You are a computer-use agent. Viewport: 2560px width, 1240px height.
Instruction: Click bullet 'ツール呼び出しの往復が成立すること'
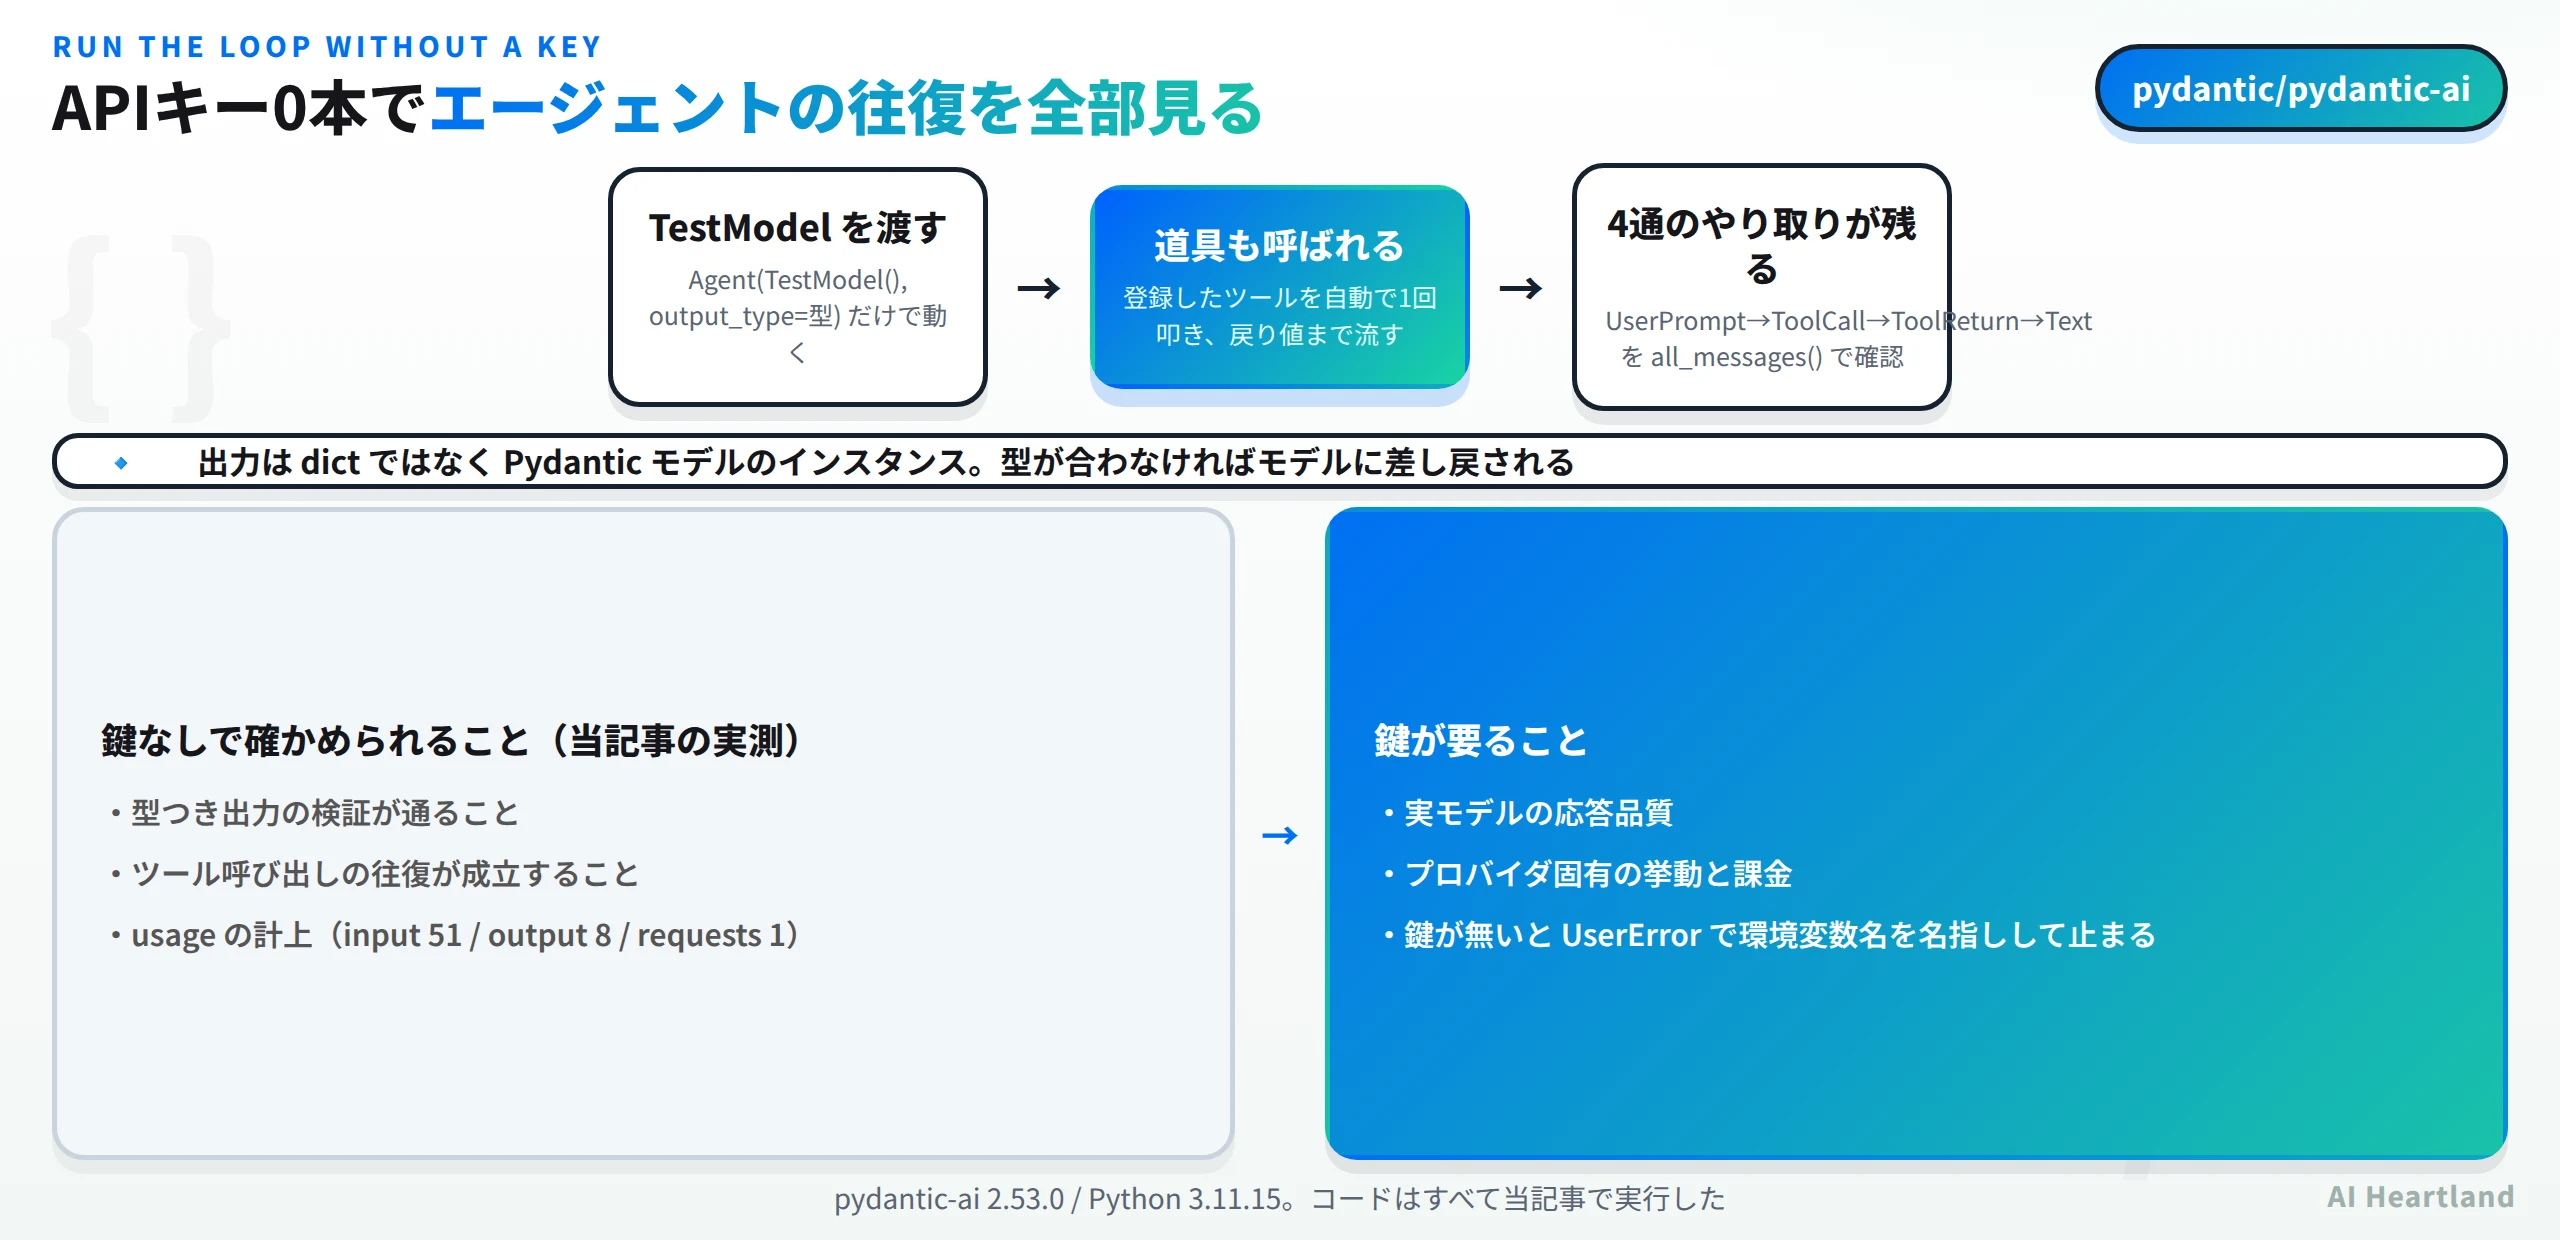click(374, 873)
